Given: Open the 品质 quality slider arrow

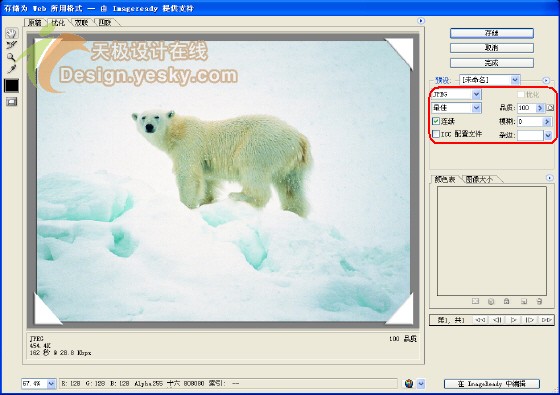Looking at the screenshot, I should click(540, 108).
